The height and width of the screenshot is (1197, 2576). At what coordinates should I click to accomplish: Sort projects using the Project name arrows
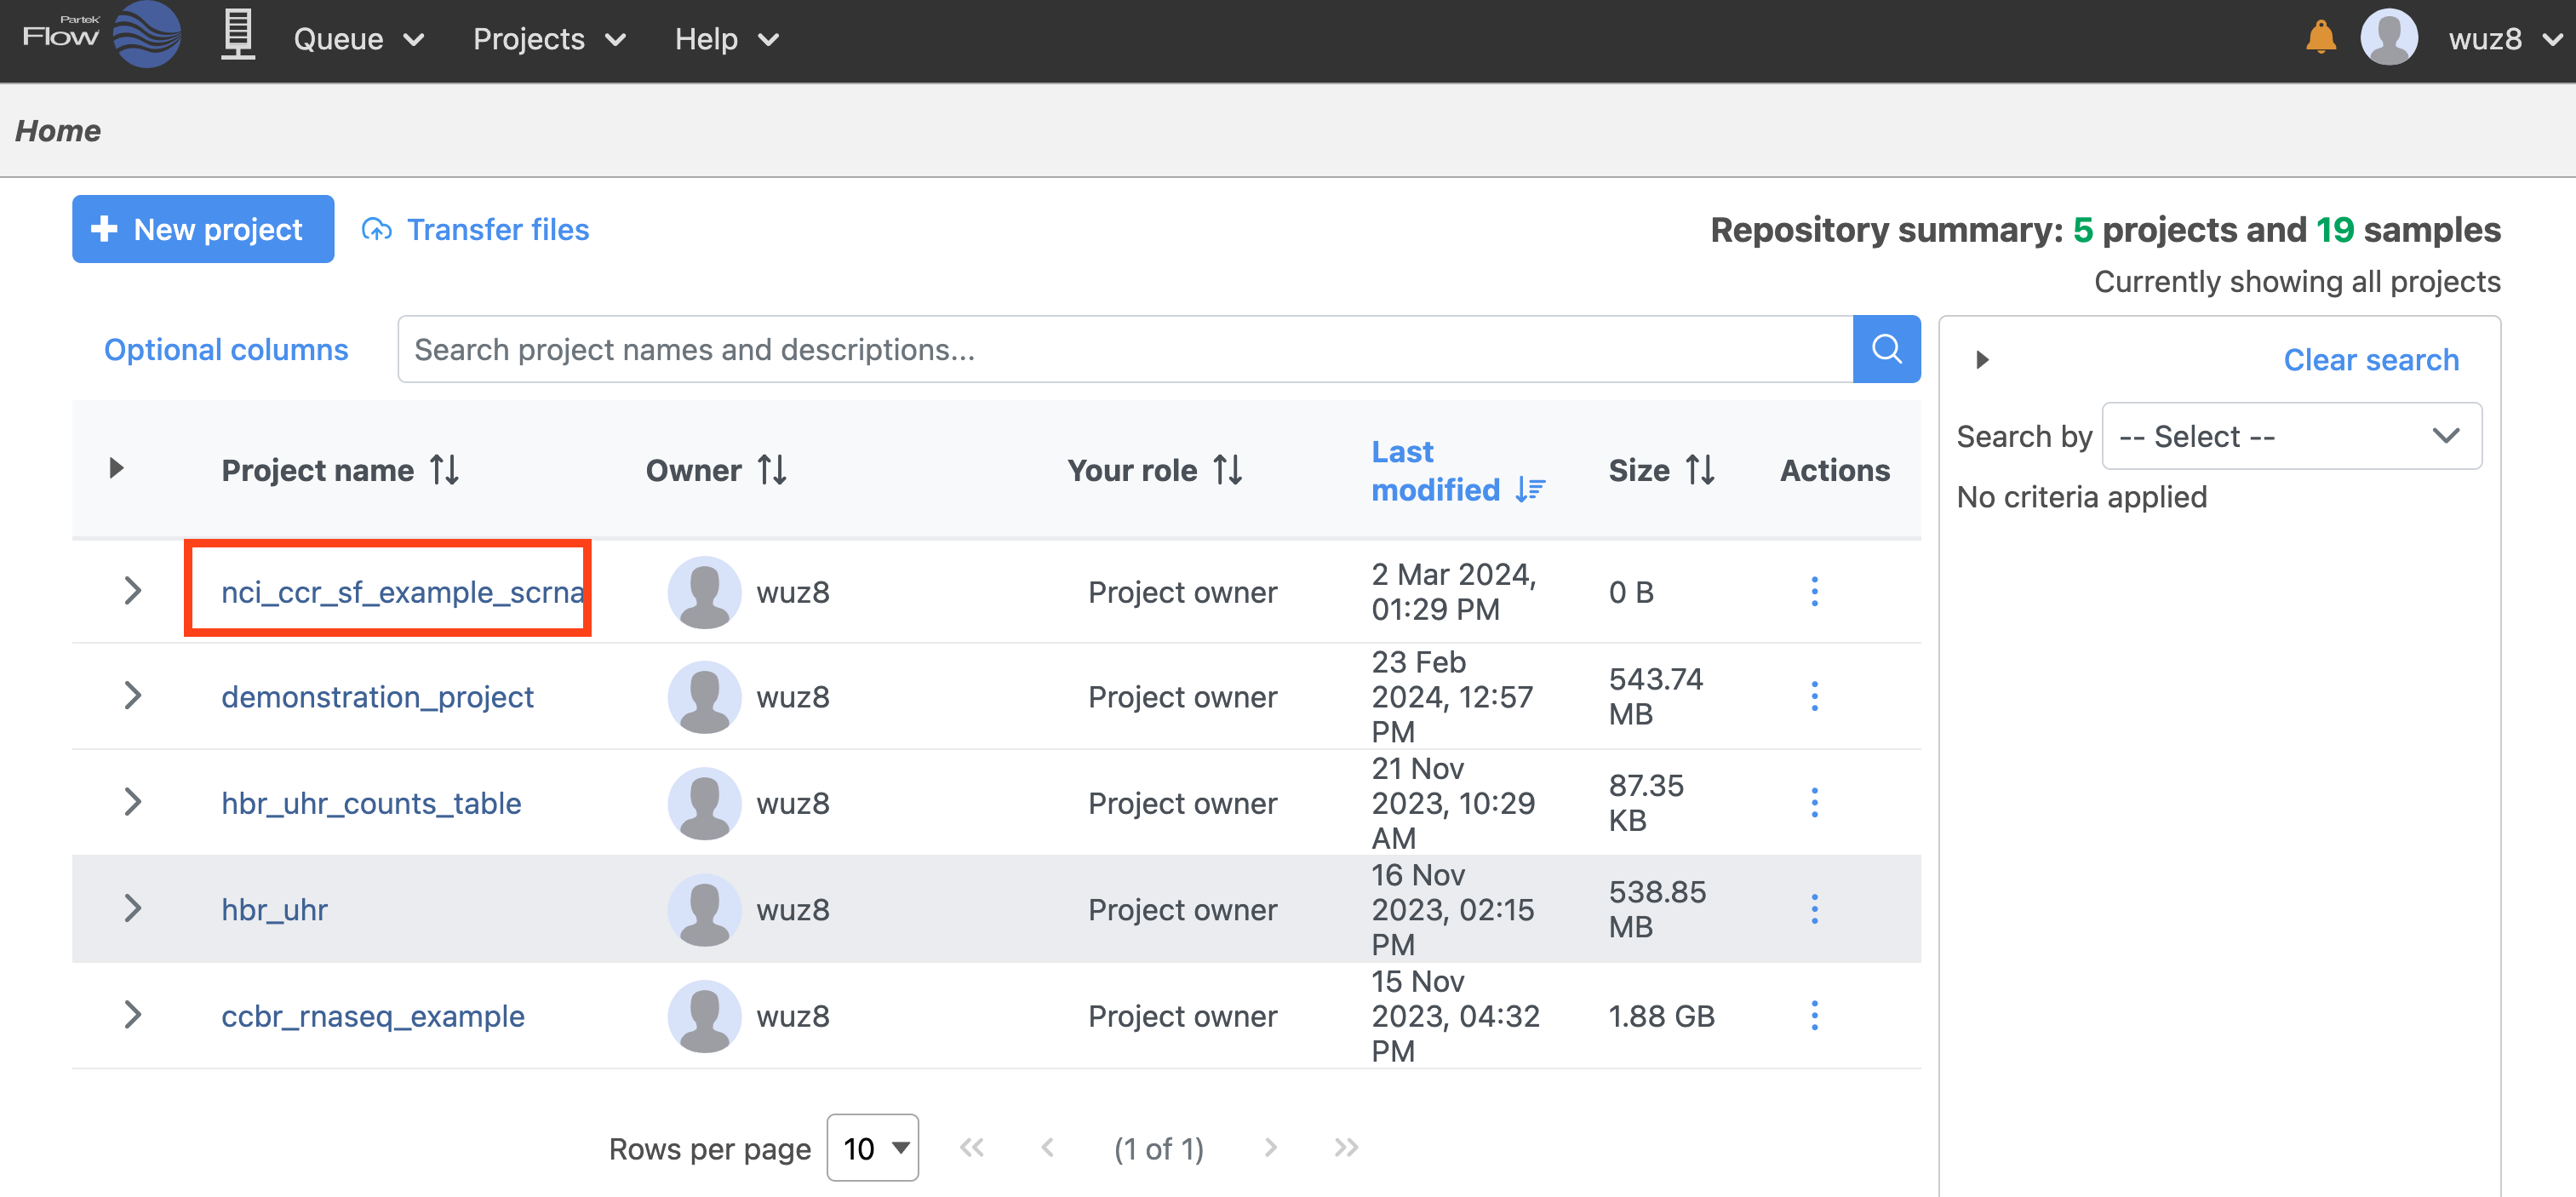445,469
